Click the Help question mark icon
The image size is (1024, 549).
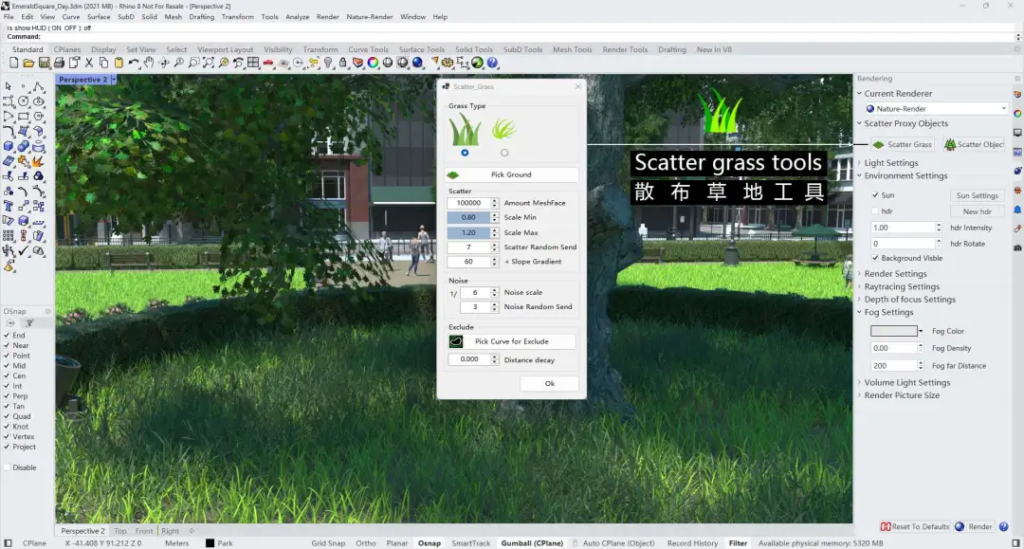[493, 63]
